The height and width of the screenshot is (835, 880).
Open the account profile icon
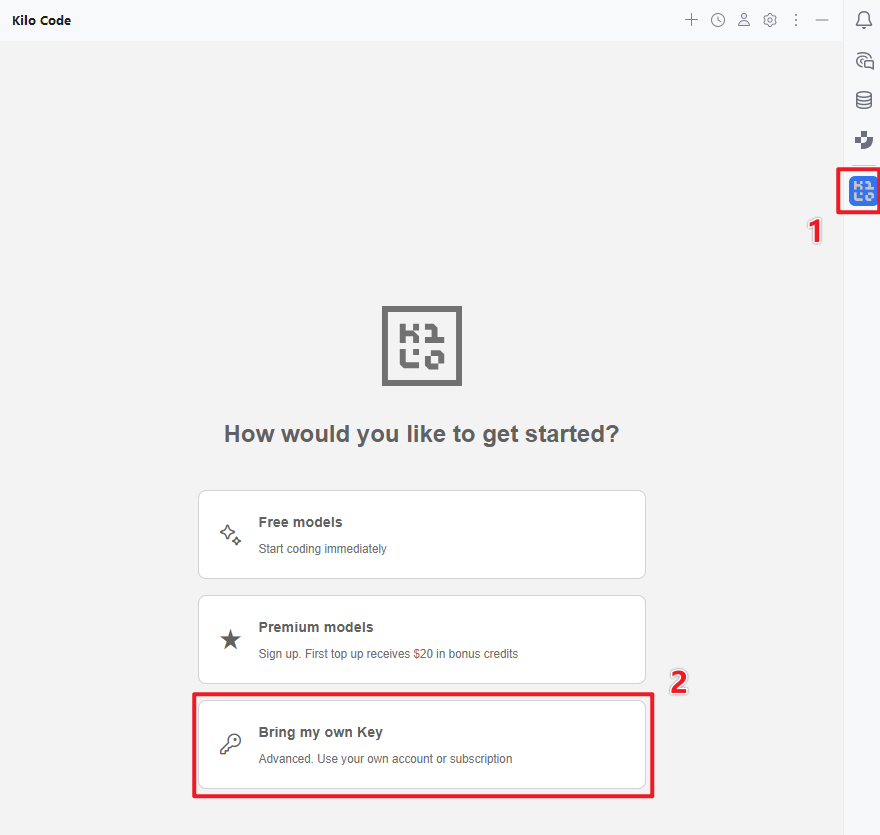744,20
